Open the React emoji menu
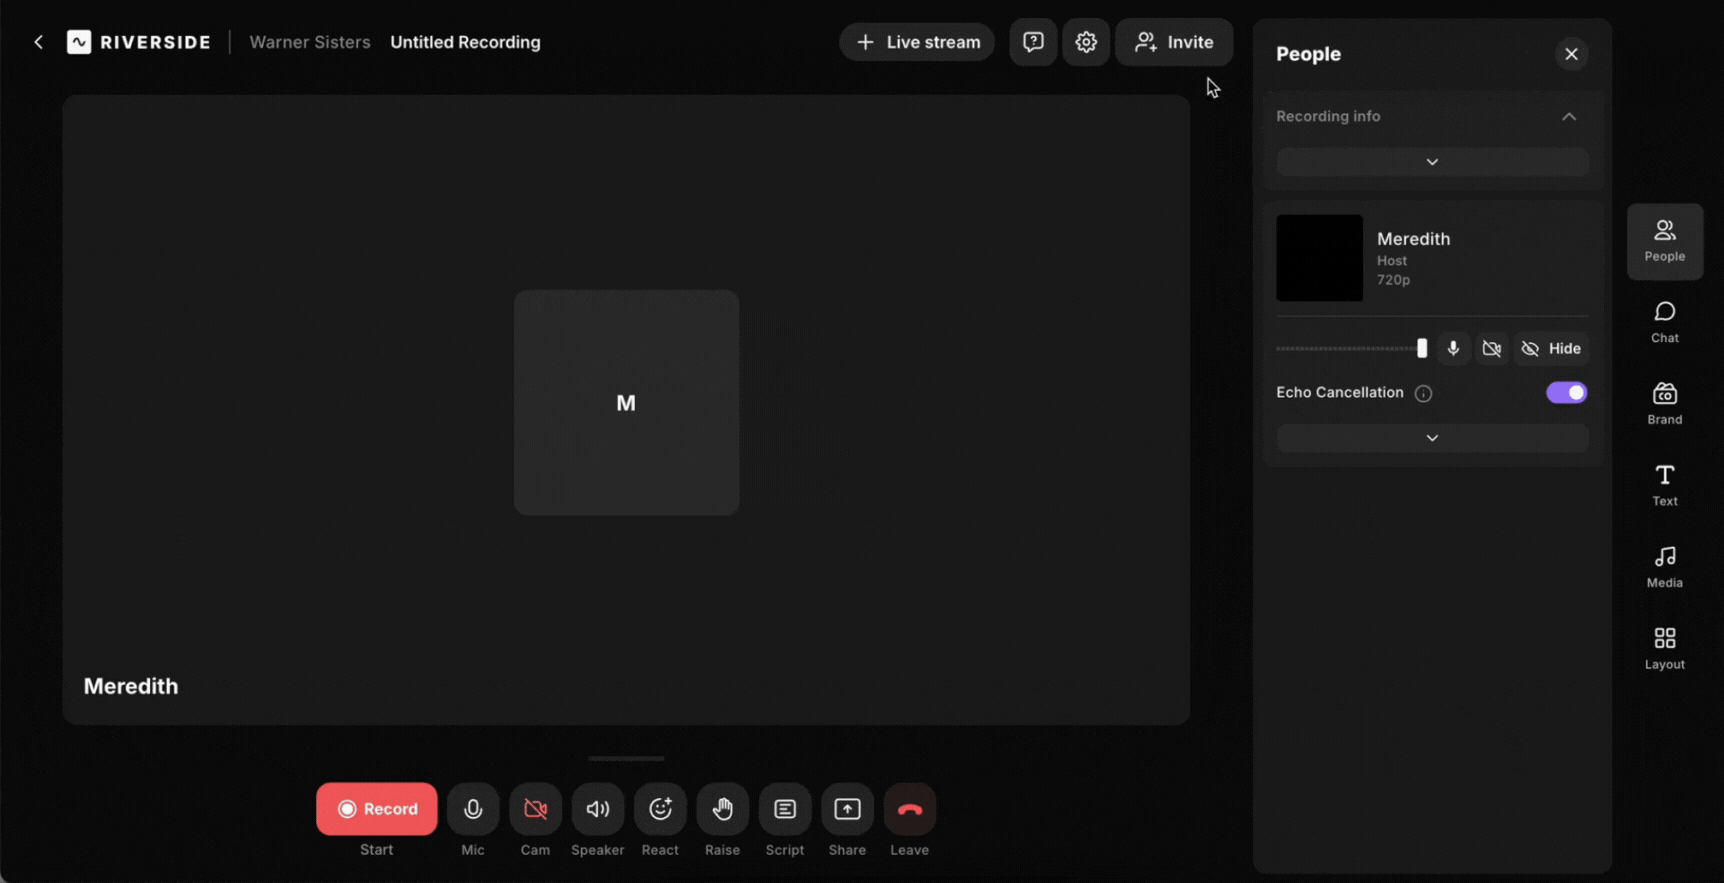The height and width of the screenshot is (883, 1724). click(660, 809)
